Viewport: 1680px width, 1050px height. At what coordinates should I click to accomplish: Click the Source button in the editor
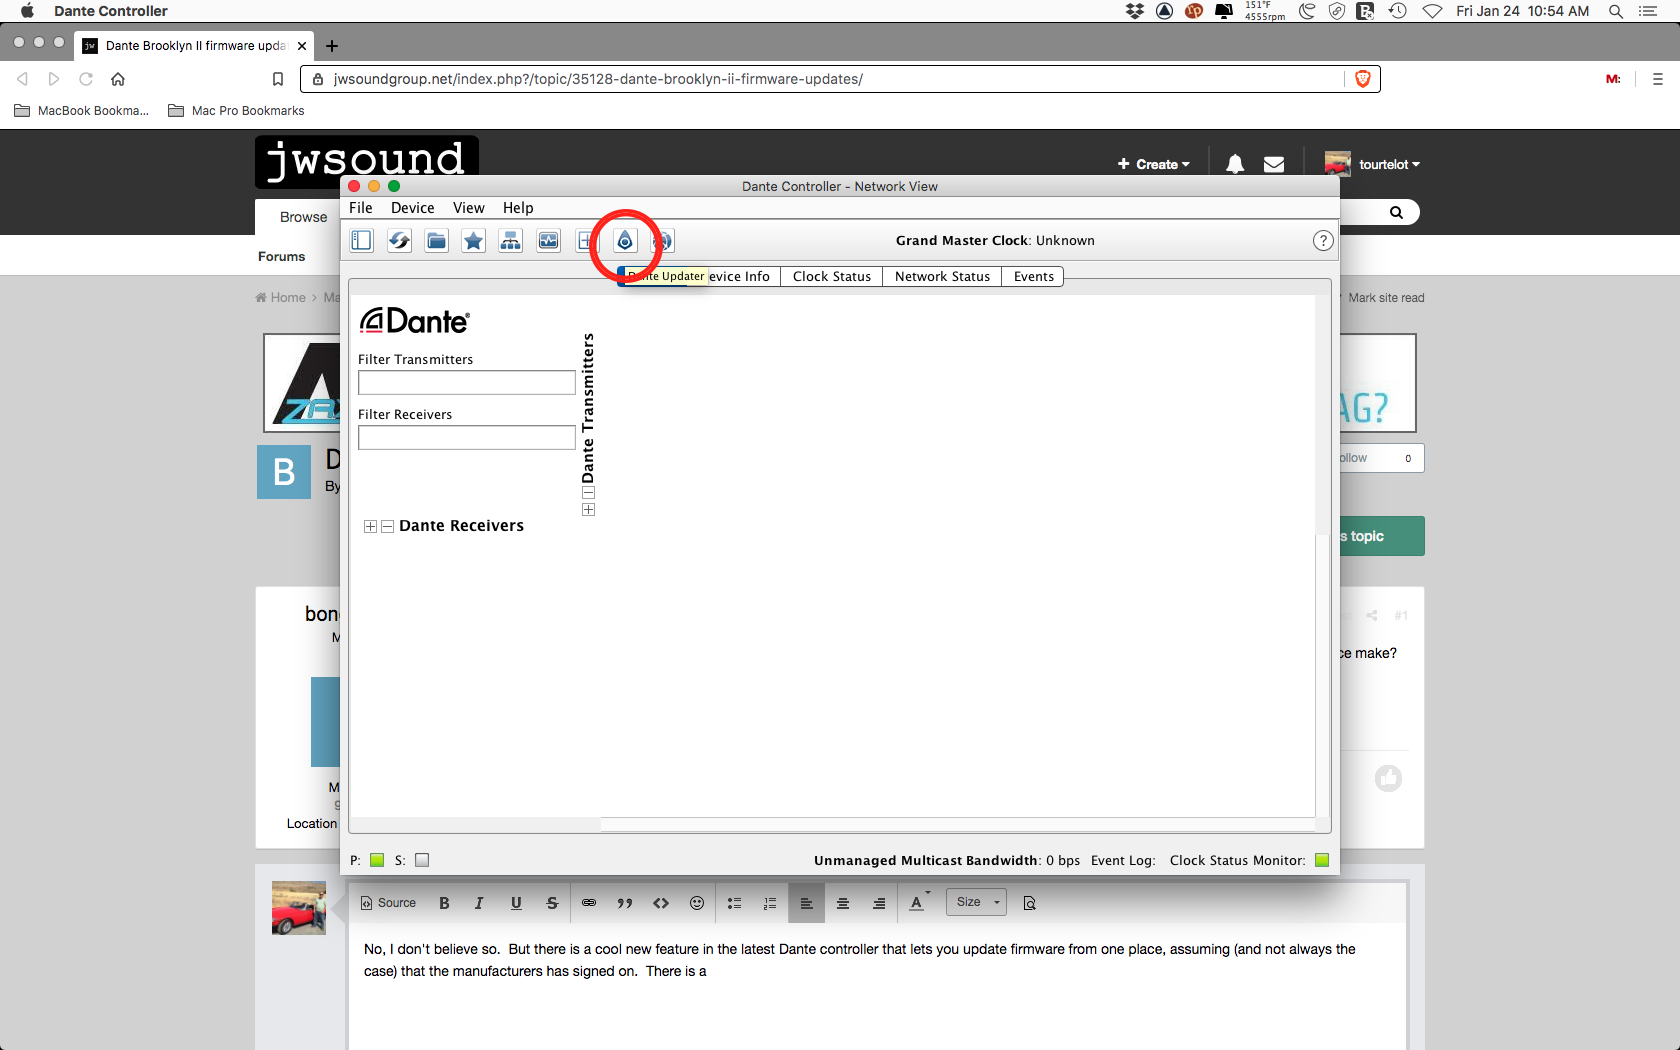click(388, 903)
